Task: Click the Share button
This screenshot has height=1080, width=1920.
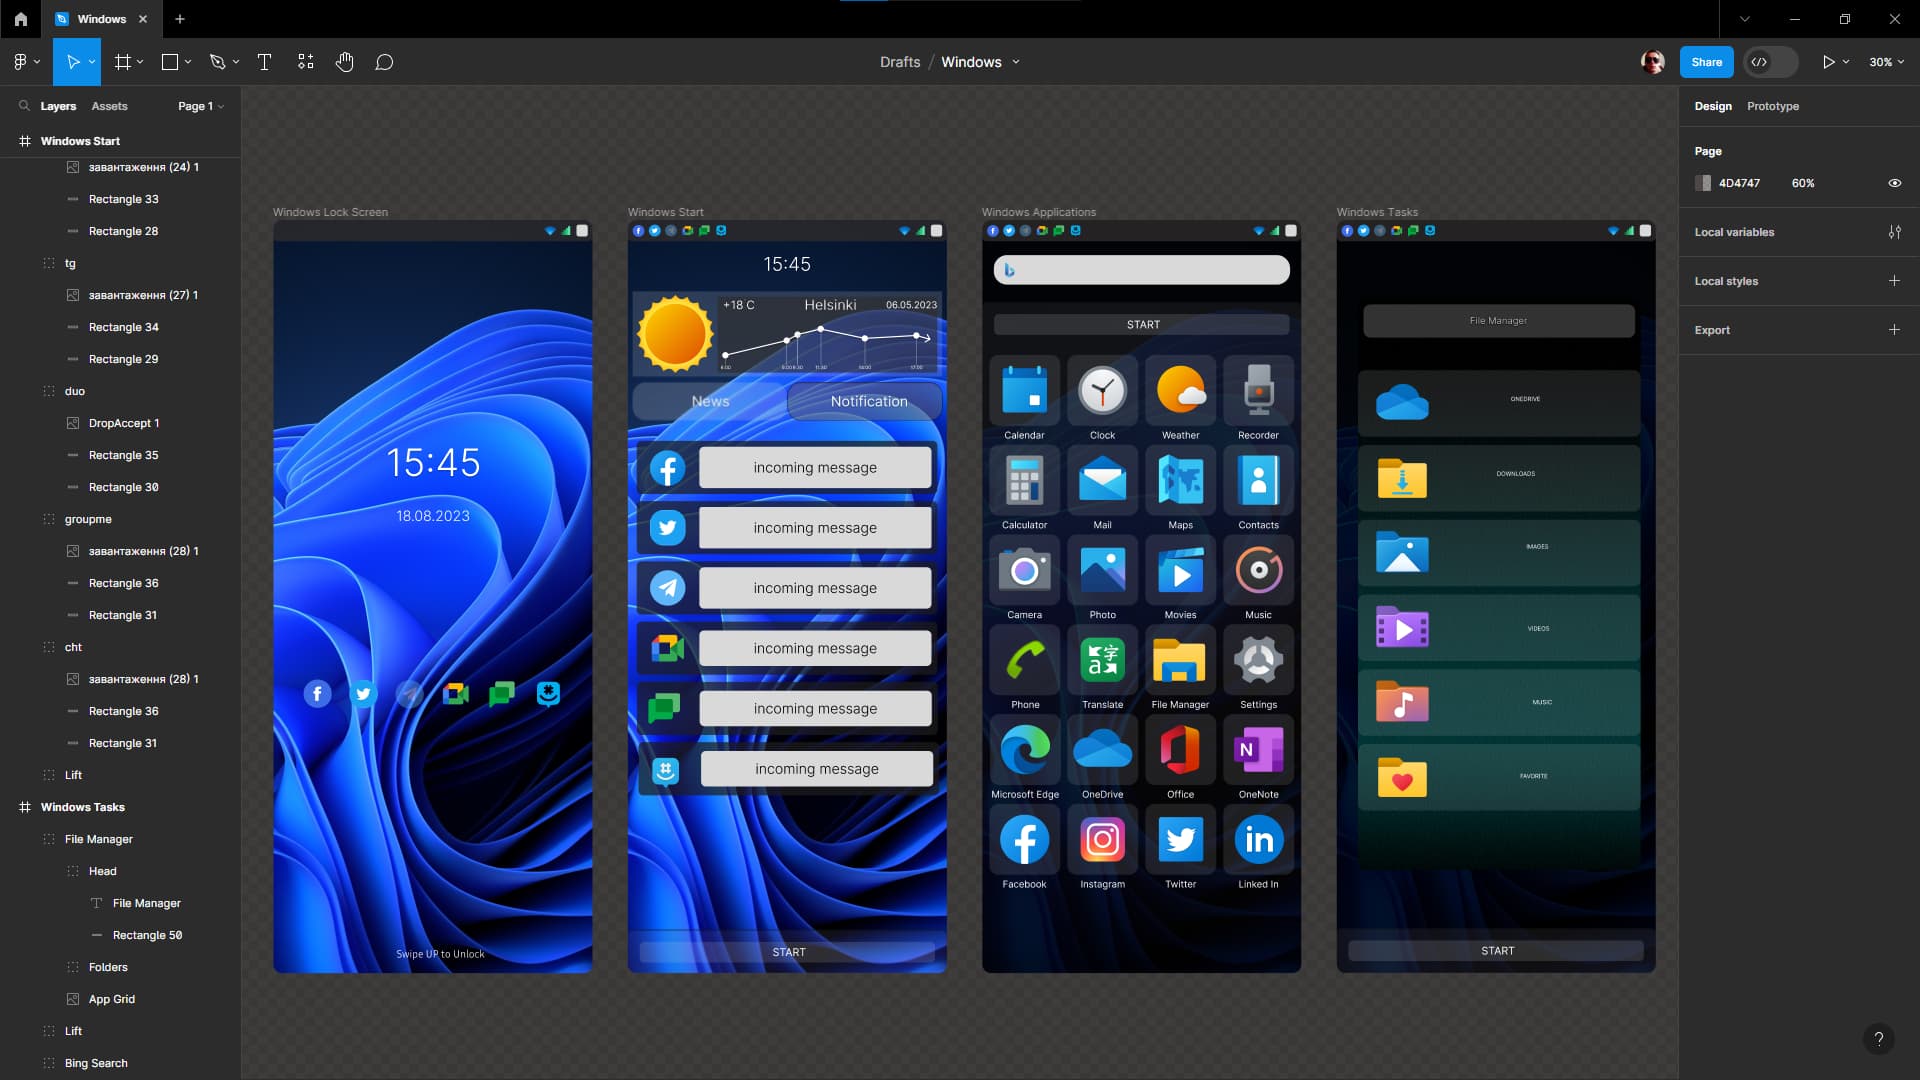Action: (x=1706, y=62)
